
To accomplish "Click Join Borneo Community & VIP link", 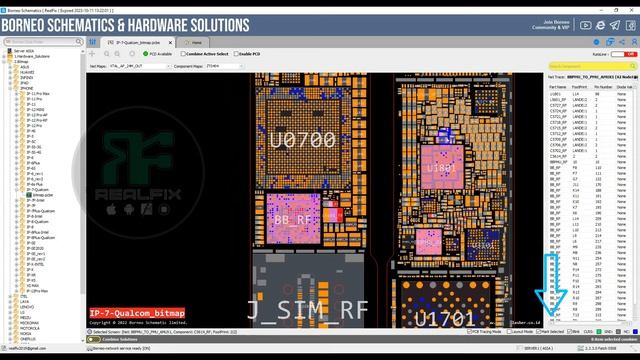I will point(550,25).
